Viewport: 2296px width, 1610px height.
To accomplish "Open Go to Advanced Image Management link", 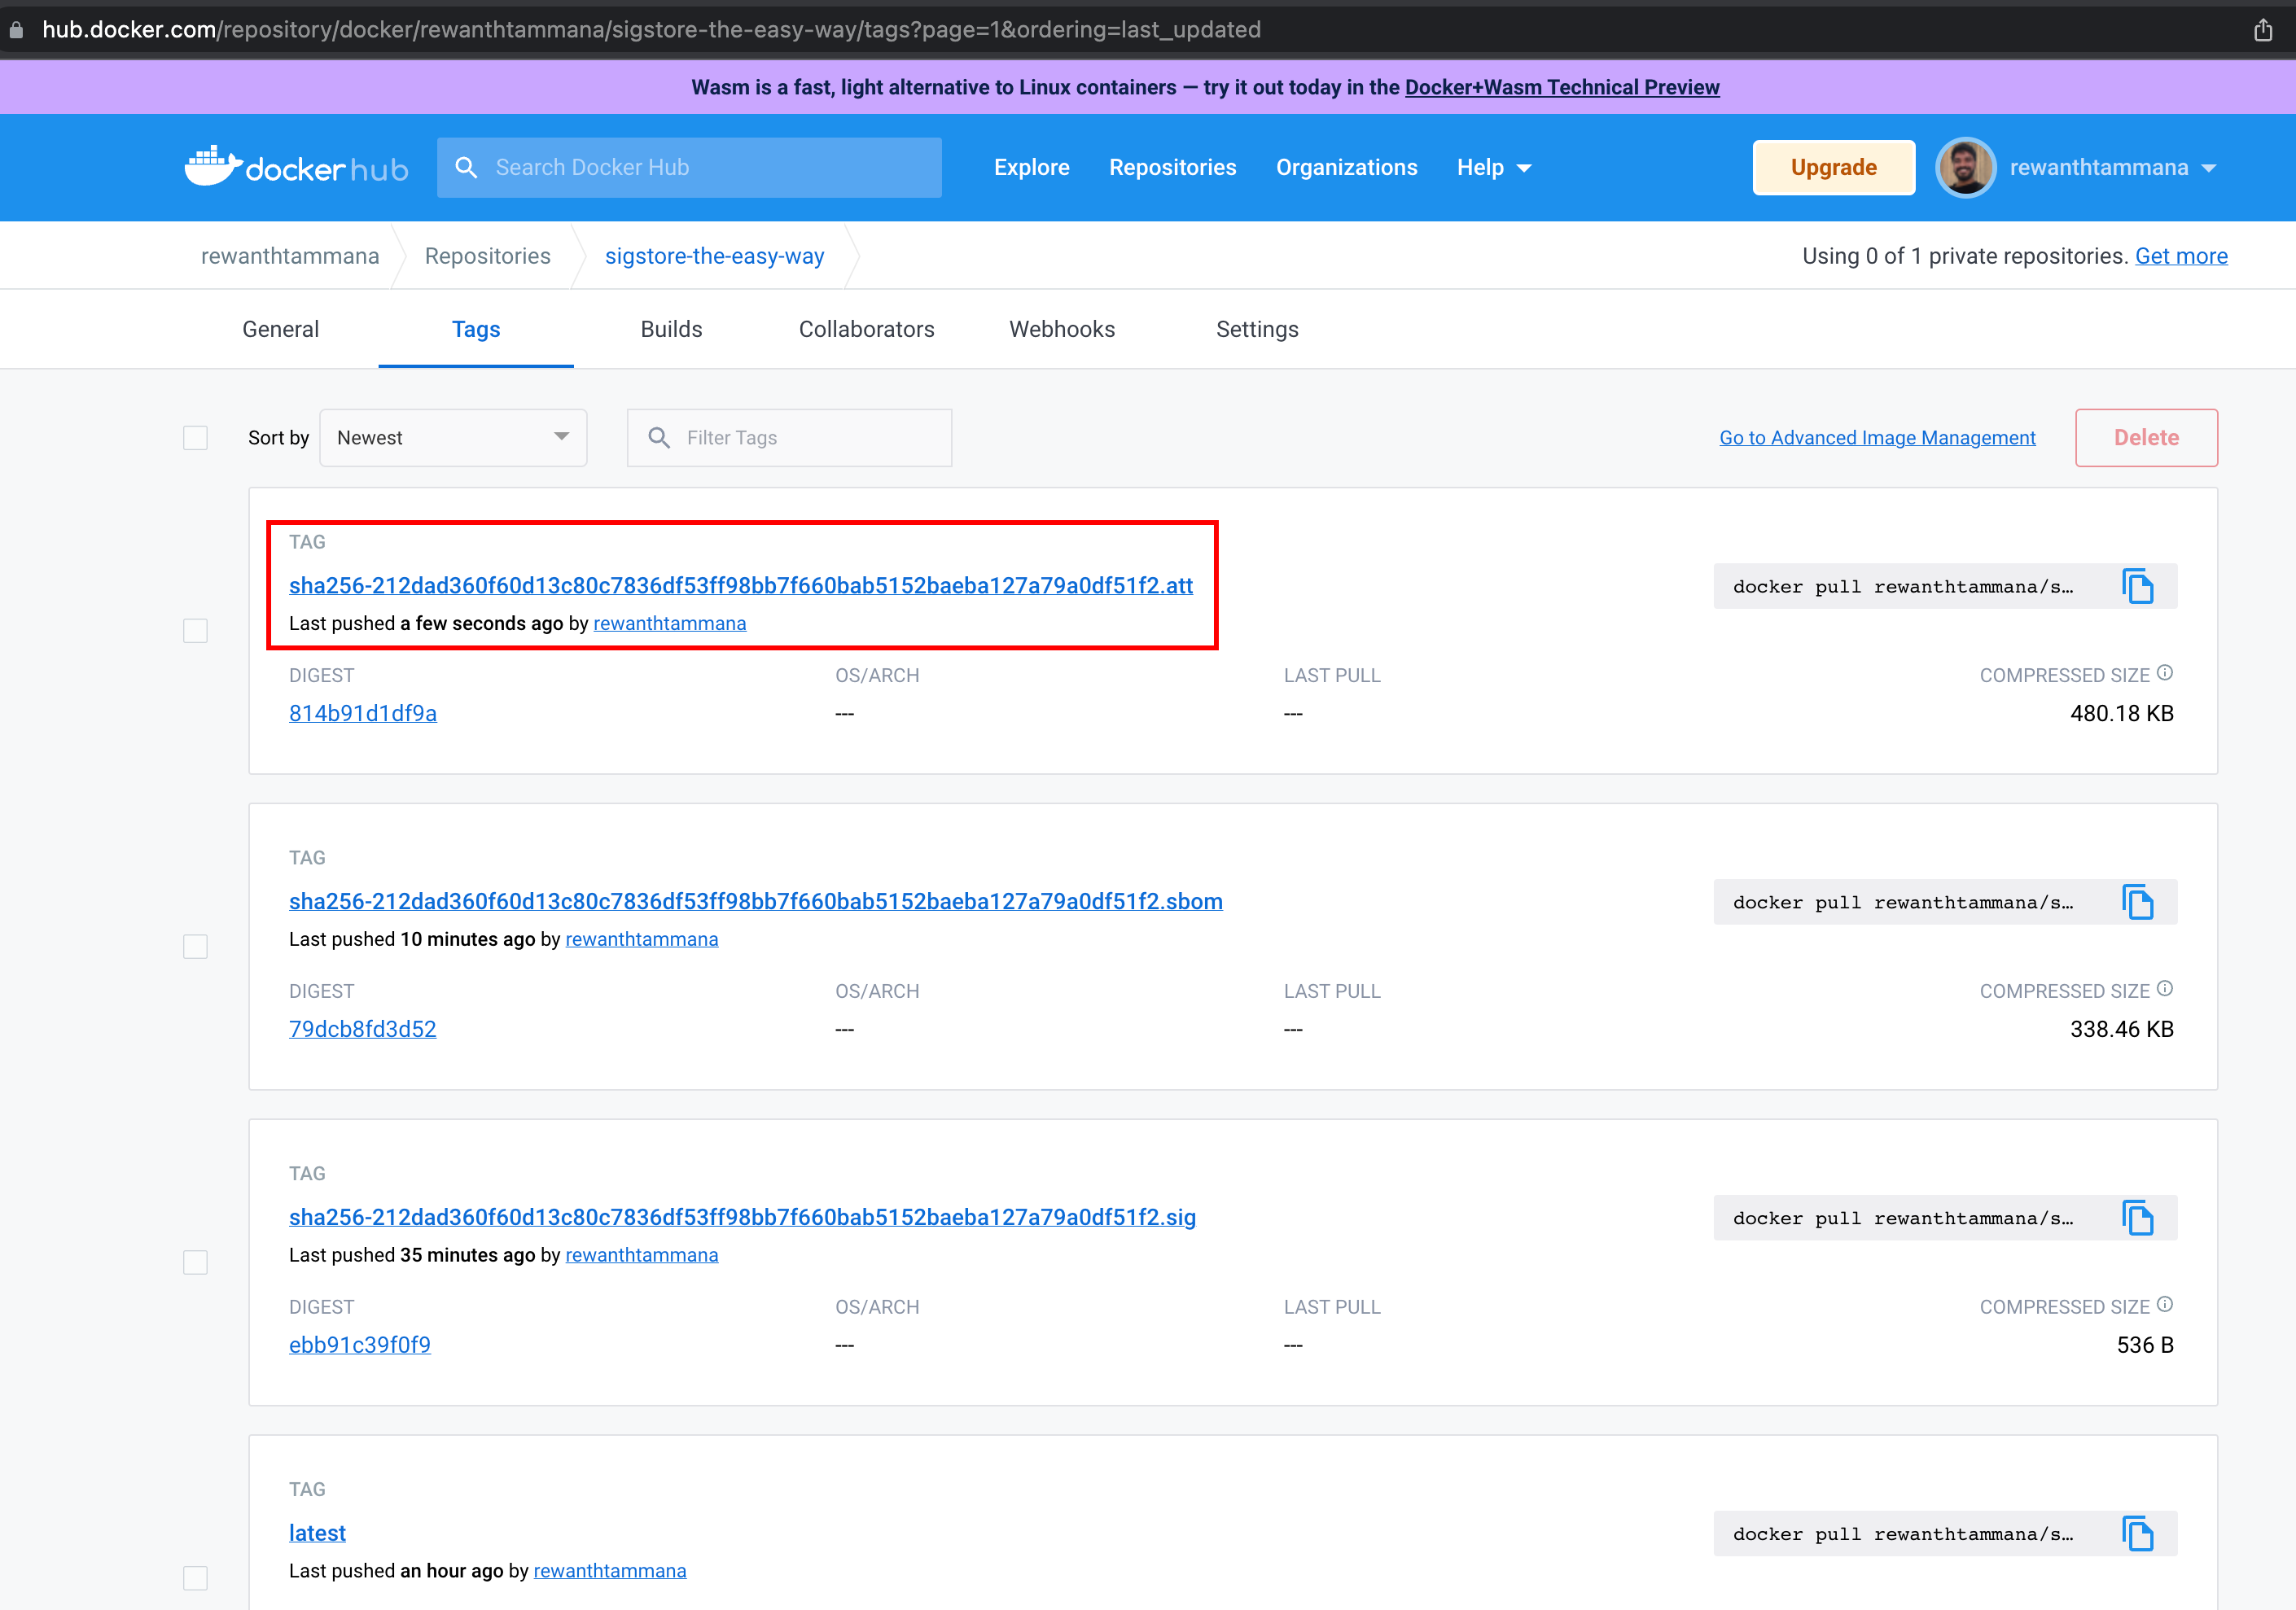I will click(1877, 438).
